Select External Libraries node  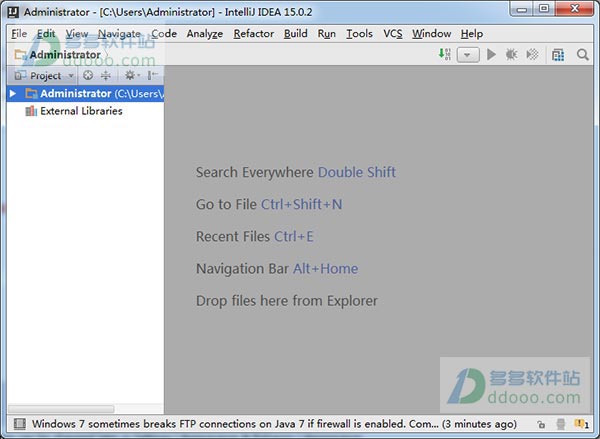pyautogui.click(x=74, y=111)
